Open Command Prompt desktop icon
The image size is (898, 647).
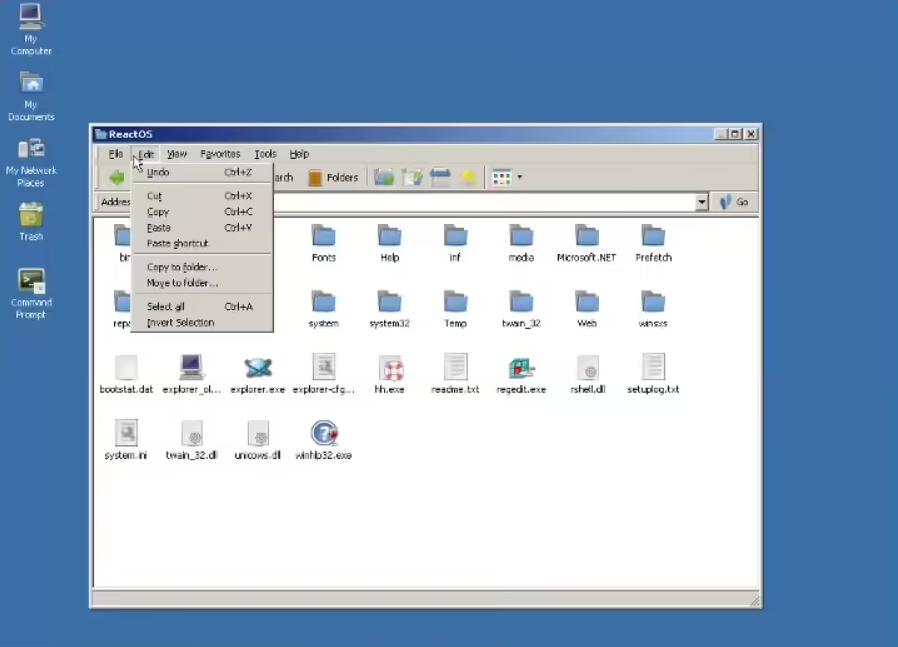pyautogui.click(x=31, y=282)
